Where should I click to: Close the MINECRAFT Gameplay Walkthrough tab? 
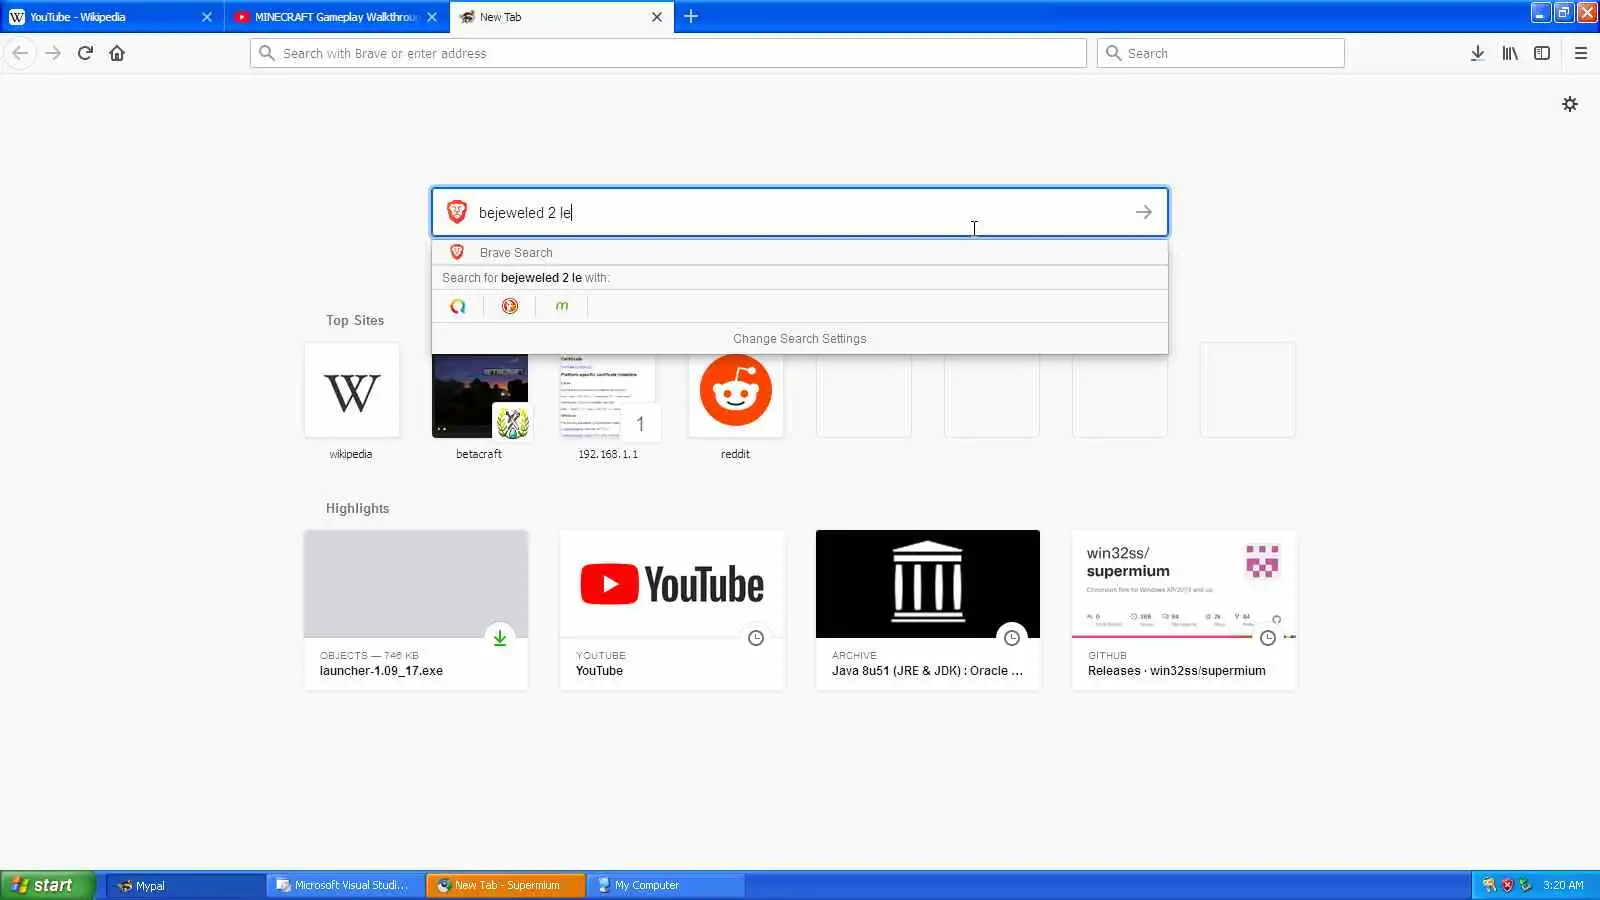(x=432, y=17)
